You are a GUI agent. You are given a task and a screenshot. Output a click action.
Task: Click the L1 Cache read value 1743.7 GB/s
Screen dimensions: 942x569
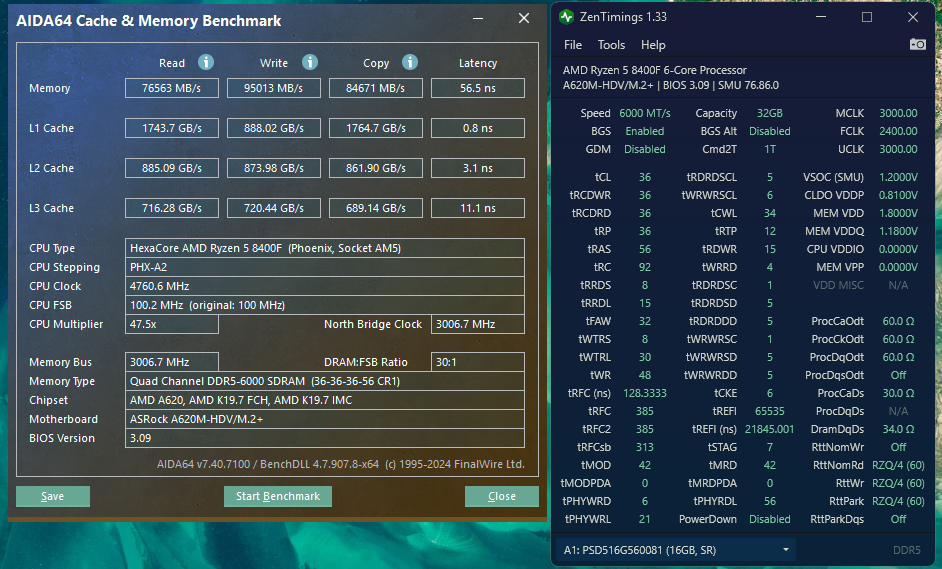coord(172,128)
